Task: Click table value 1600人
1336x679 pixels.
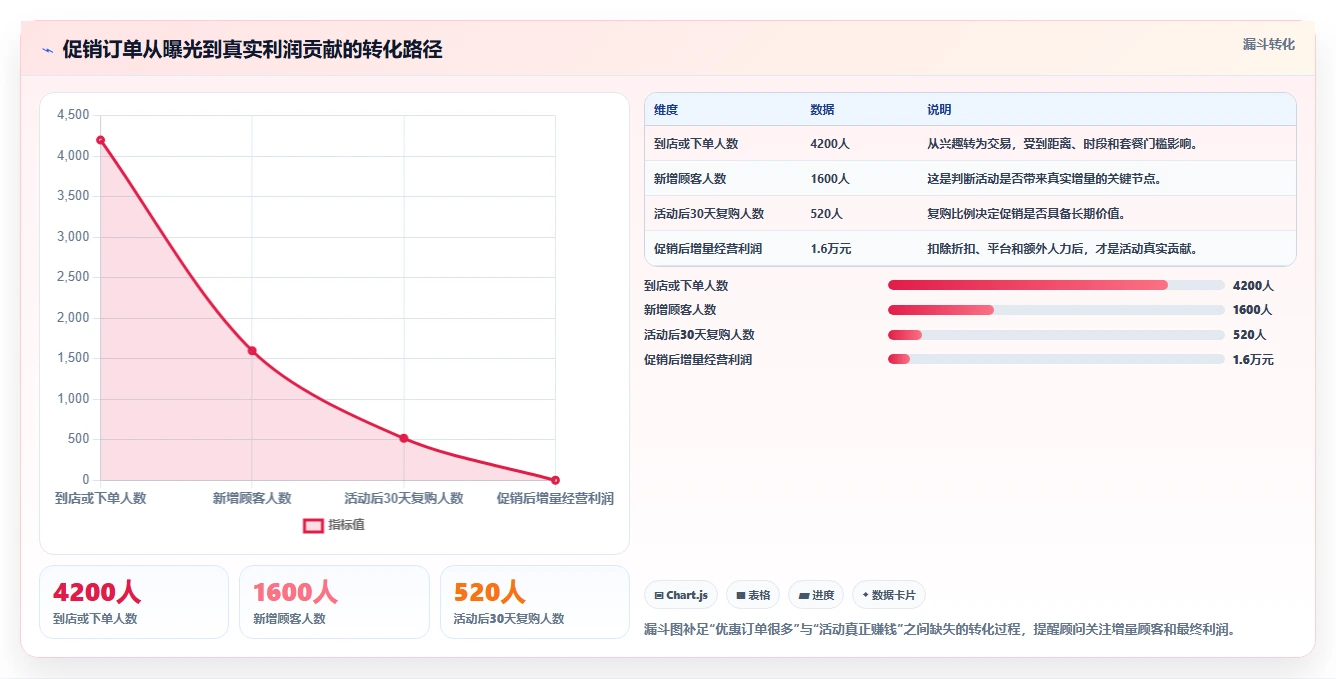Action: [830, 179]
